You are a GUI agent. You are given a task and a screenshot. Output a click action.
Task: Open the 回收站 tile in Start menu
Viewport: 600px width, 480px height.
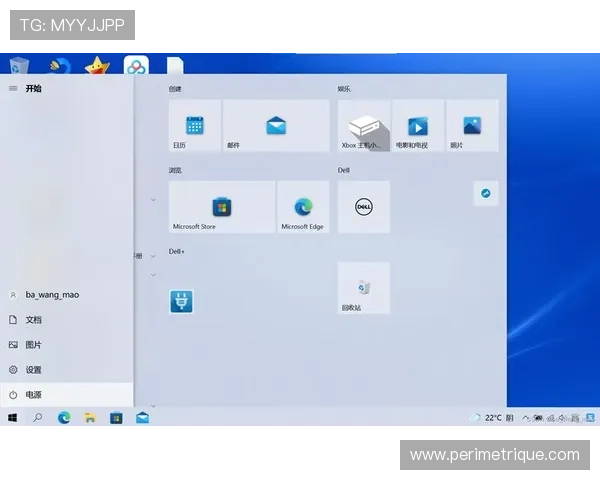coord(364,288)
